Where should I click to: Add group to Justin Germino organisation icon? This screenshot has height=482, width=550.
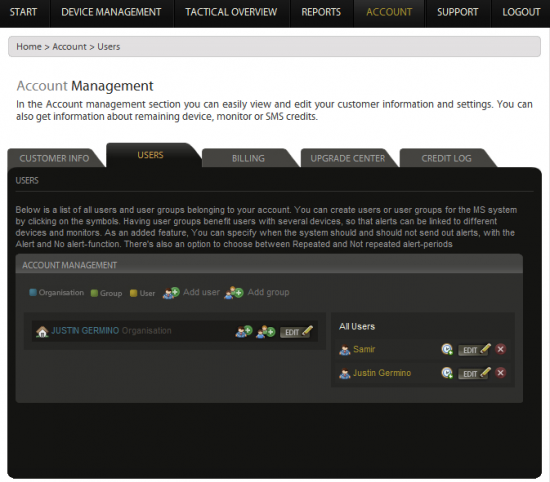[266, 331]
